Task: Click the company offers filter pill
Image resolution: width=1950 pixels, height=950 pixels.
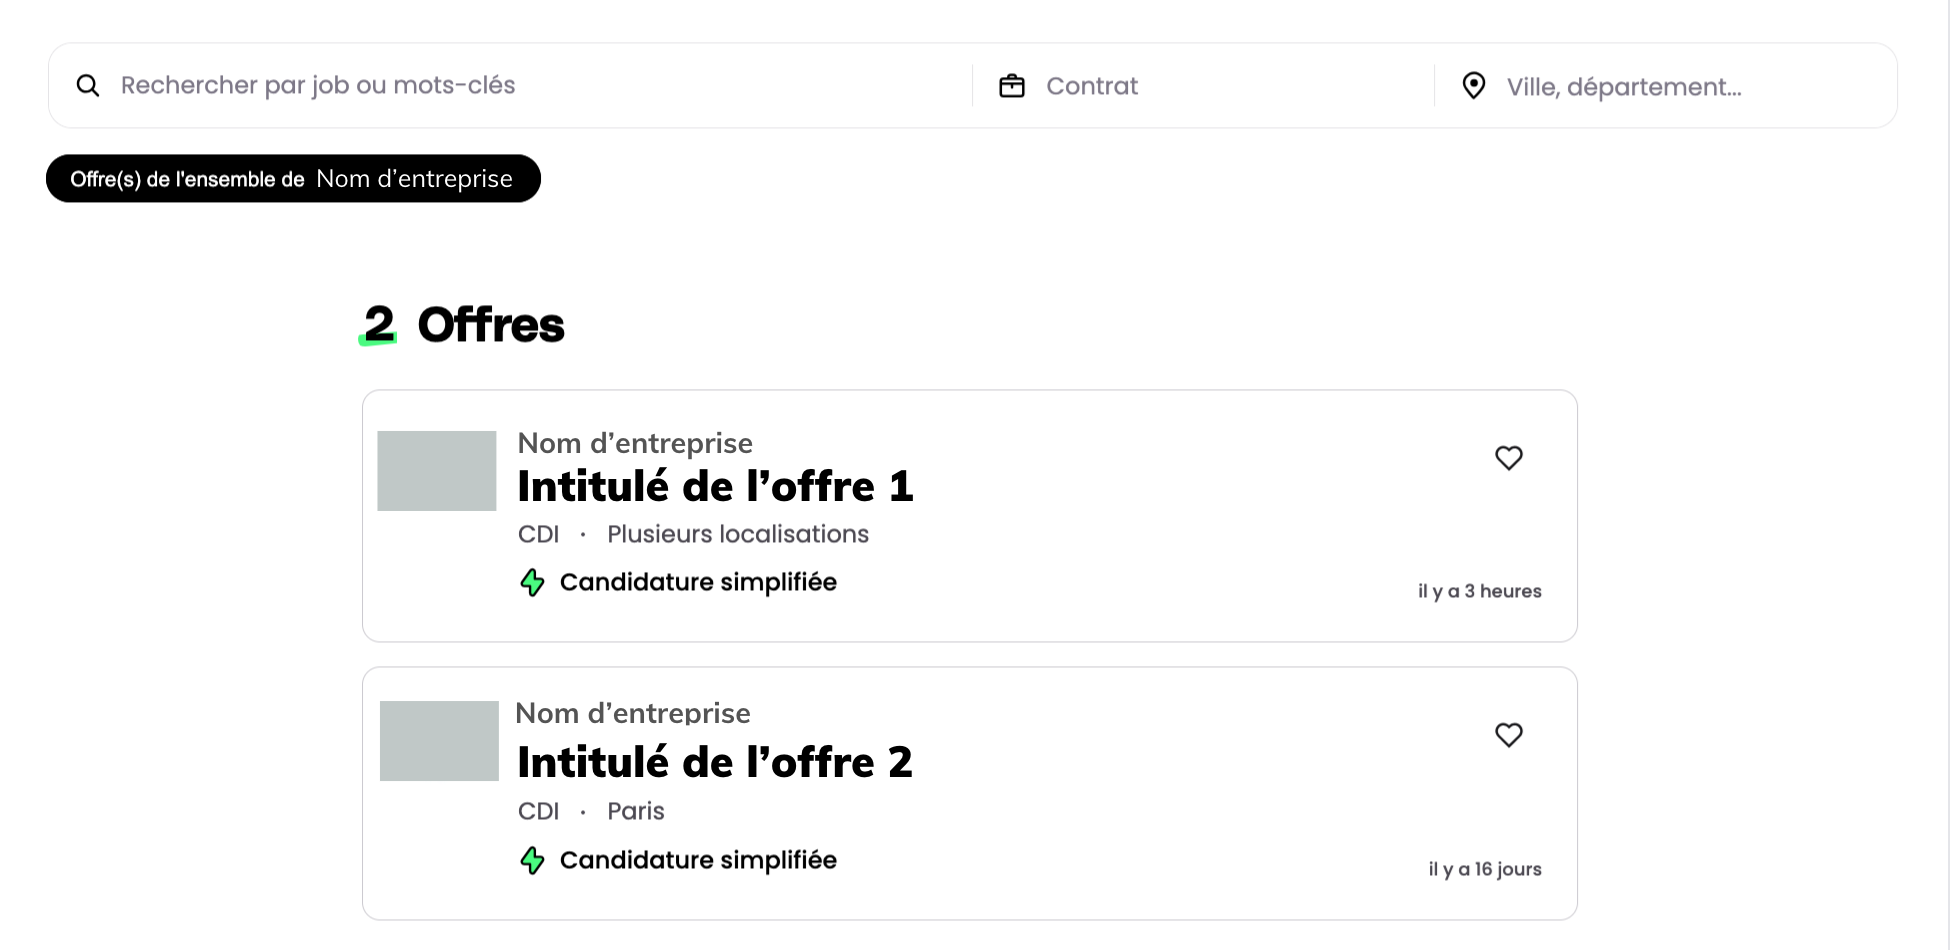Action: click(x=293, y=179)
